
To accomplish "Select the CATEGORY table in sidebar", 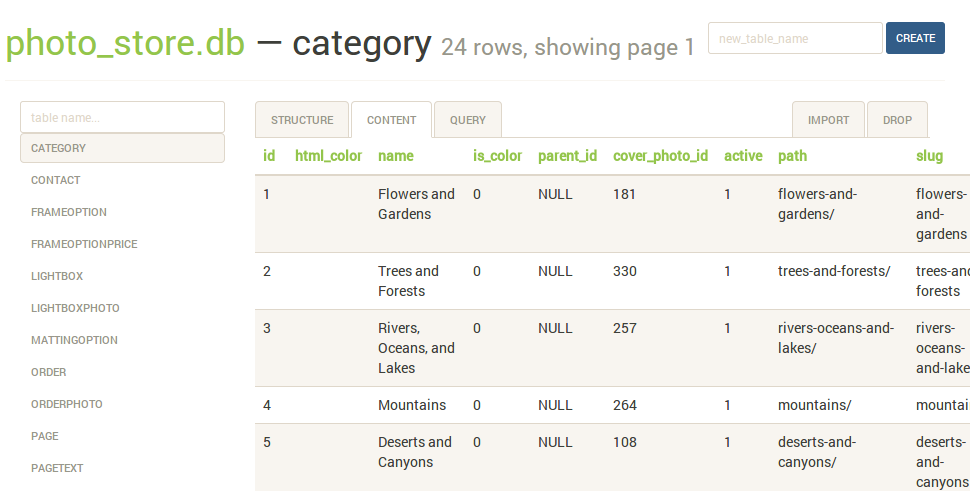I will pyautogui.click(x=122, y=148).
